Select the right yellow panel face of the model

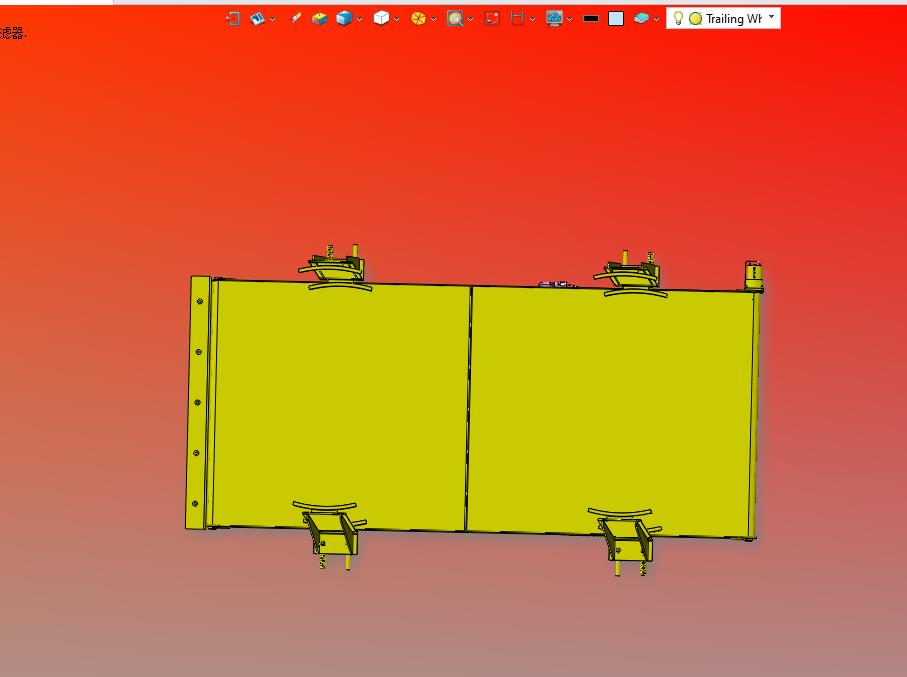coord(610,411)
